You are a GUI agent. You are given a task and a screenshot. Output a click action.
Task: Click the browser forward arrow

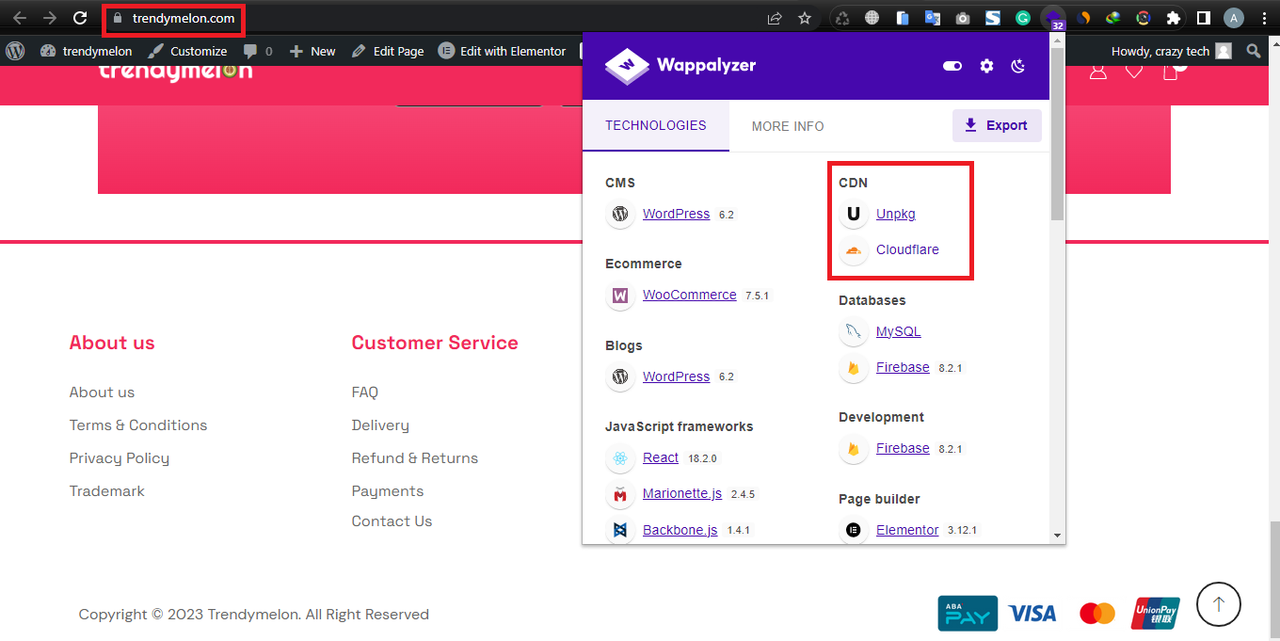point(49,18)
